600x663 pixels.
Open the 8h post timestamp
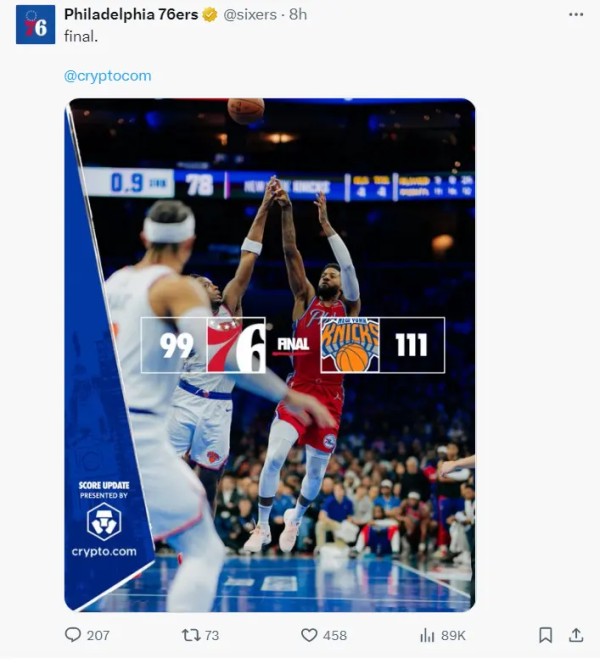pyautogui.click(x=298, y=15)
